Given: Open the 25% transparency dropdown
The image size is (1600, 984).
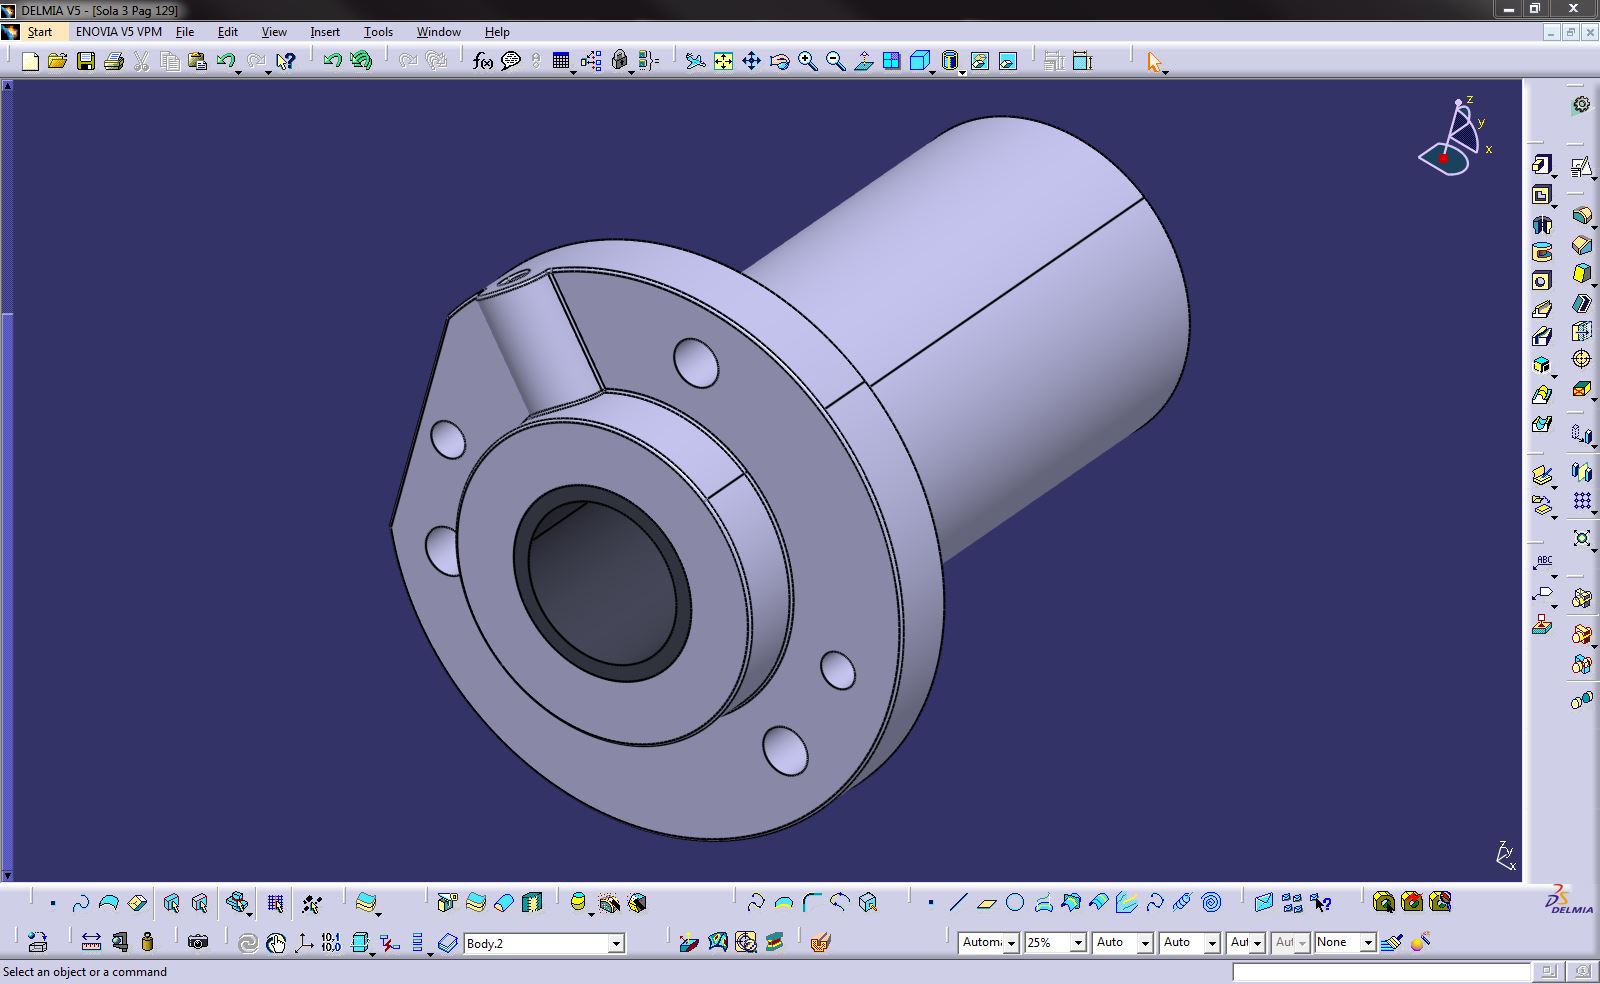Looking at the screenshot, I should (x=1078, y=942).
